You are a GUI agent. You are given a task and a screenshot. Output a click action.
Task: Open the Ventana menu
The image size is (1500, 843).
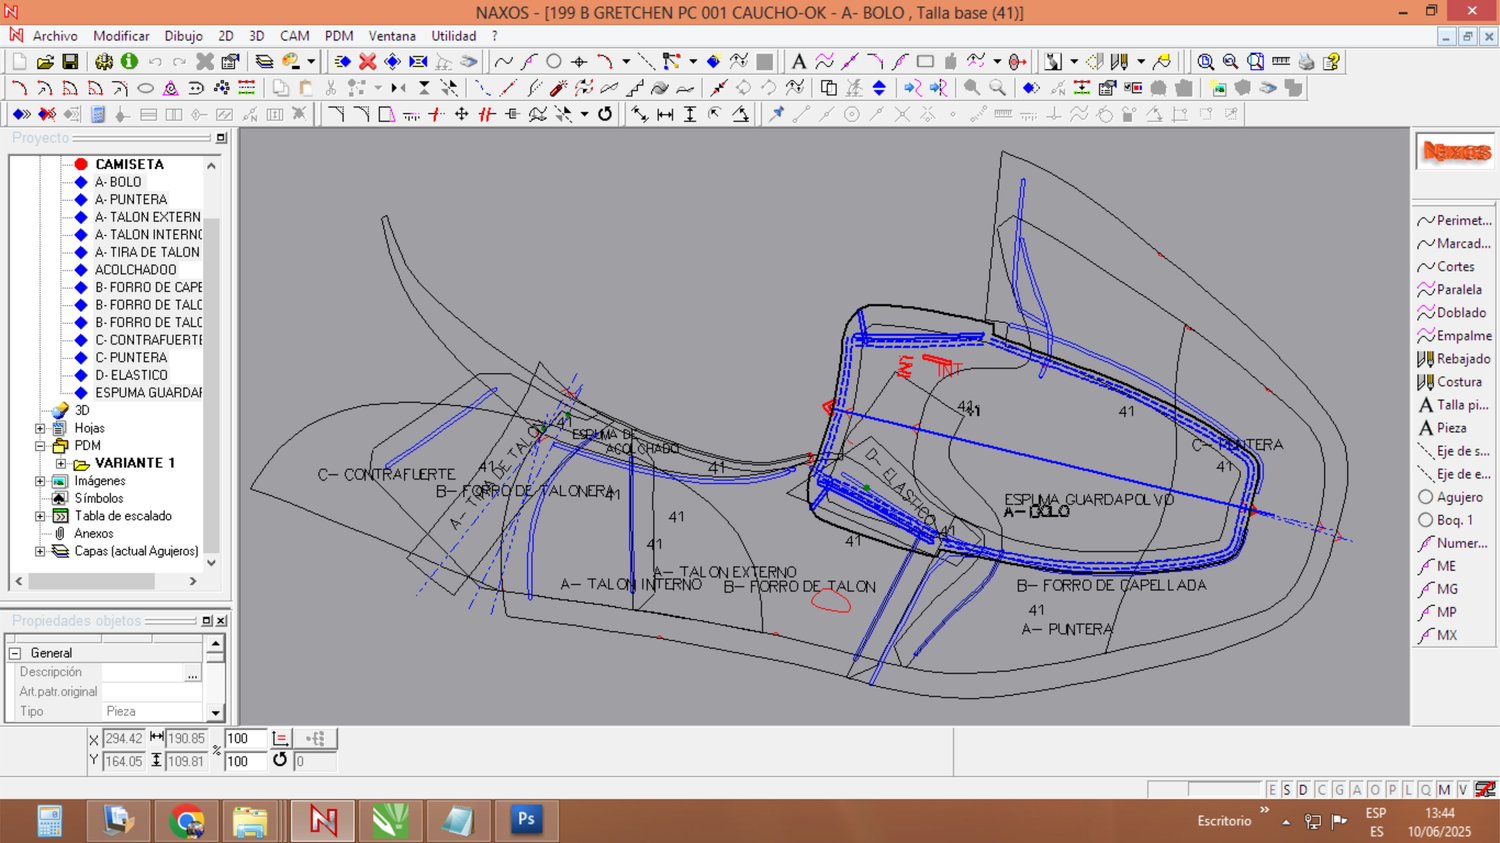coord(392,36)
